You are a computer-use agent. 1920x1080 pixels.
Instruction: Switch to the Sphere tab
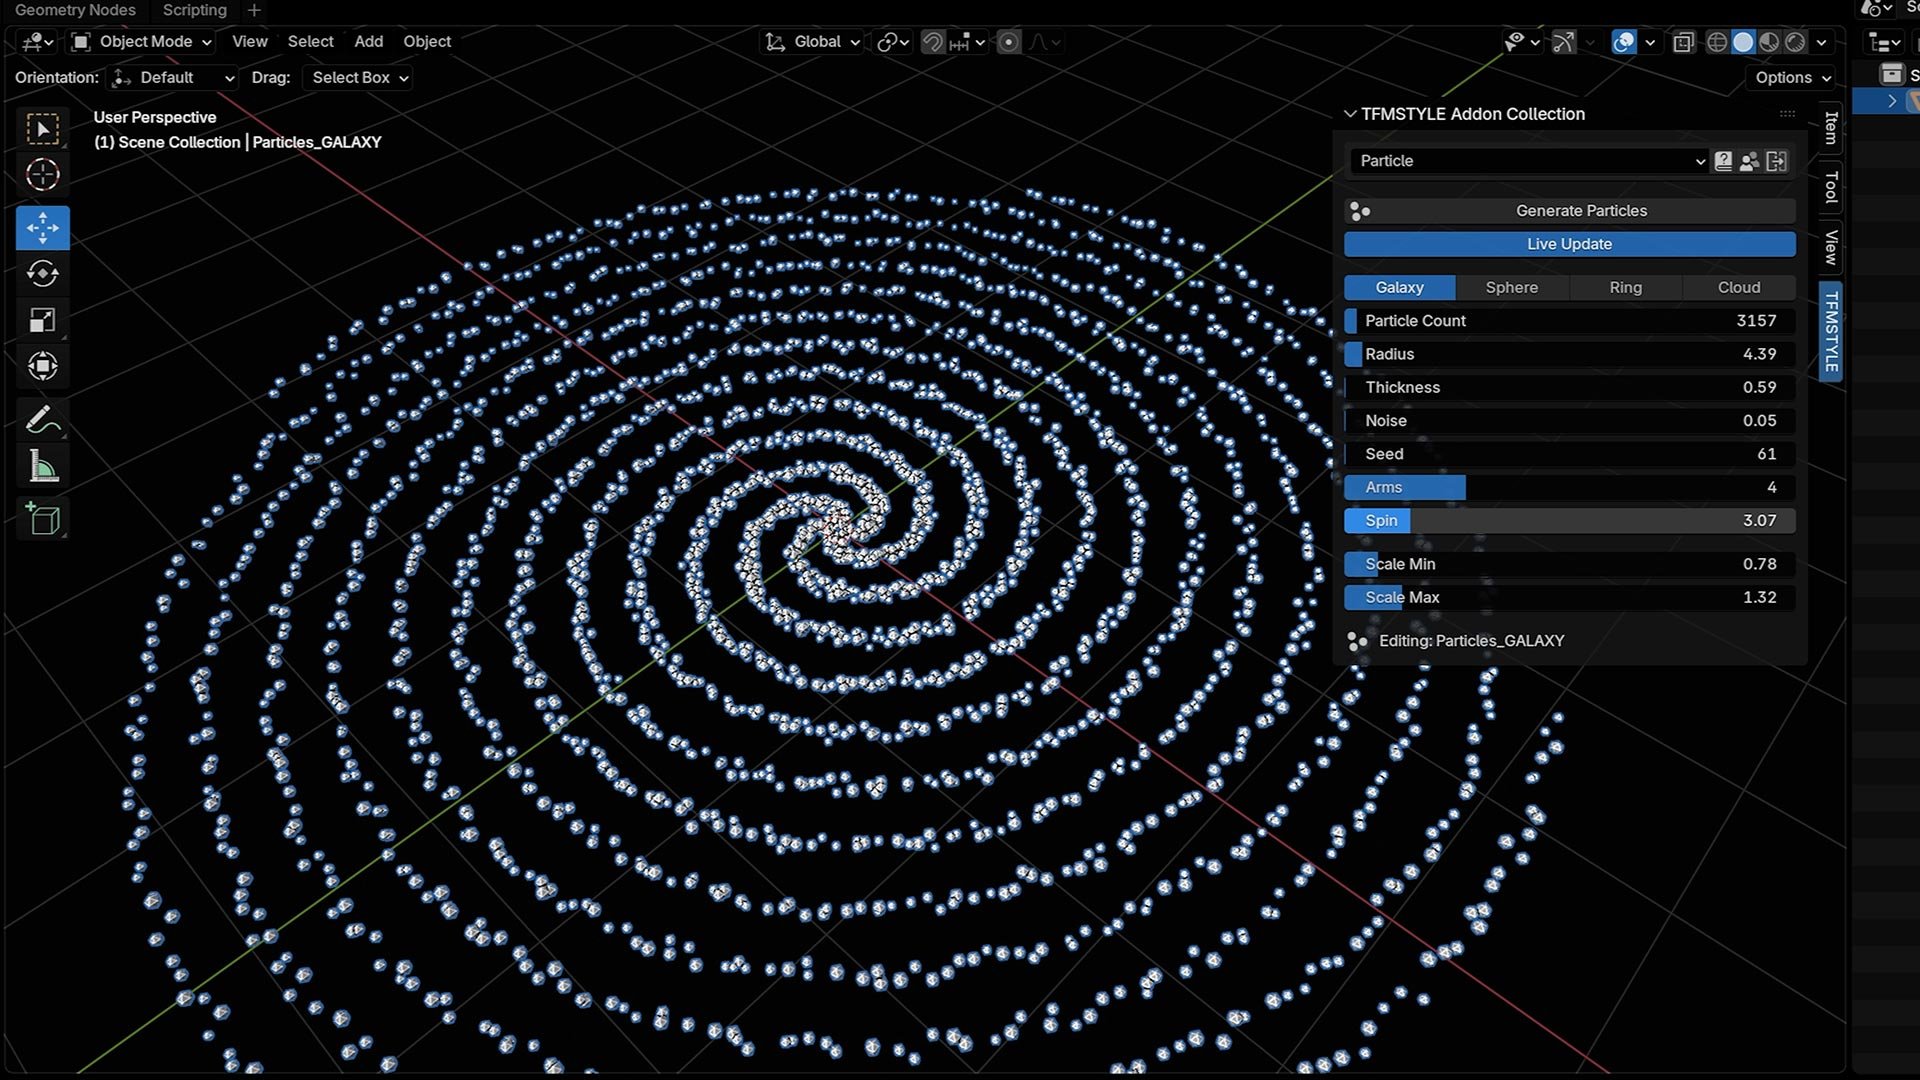pyautogui.click(x=1511, y=287)
